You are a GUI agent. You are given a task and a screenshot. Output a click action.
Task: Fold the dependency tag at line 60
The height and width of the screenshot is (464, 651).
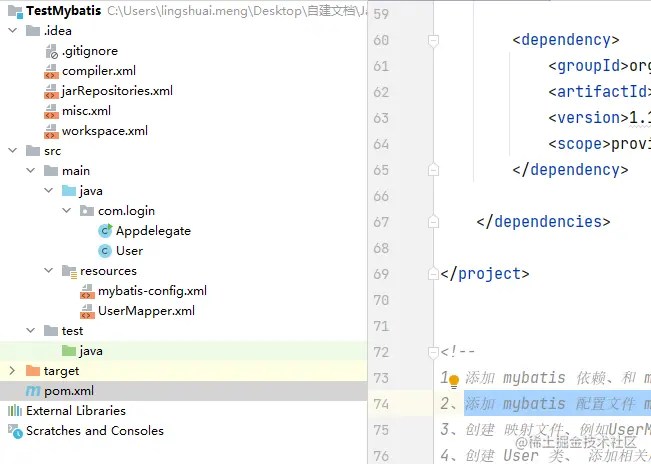click(x=433, y=41)
